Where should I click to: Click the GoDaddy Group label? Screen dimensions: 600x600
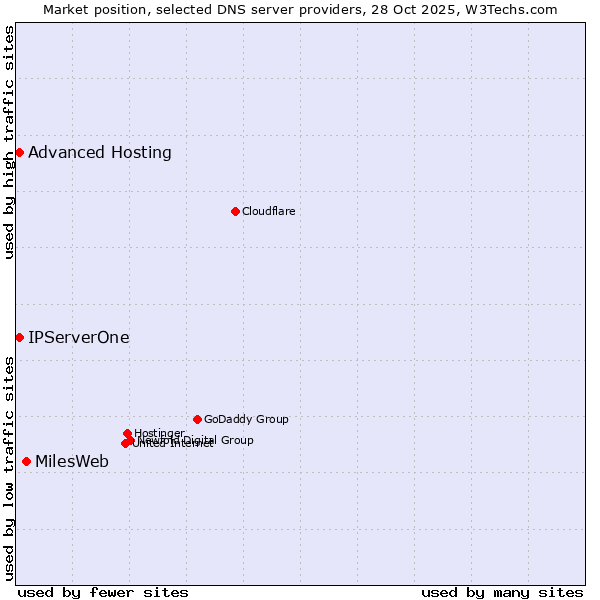click(246, 419)
